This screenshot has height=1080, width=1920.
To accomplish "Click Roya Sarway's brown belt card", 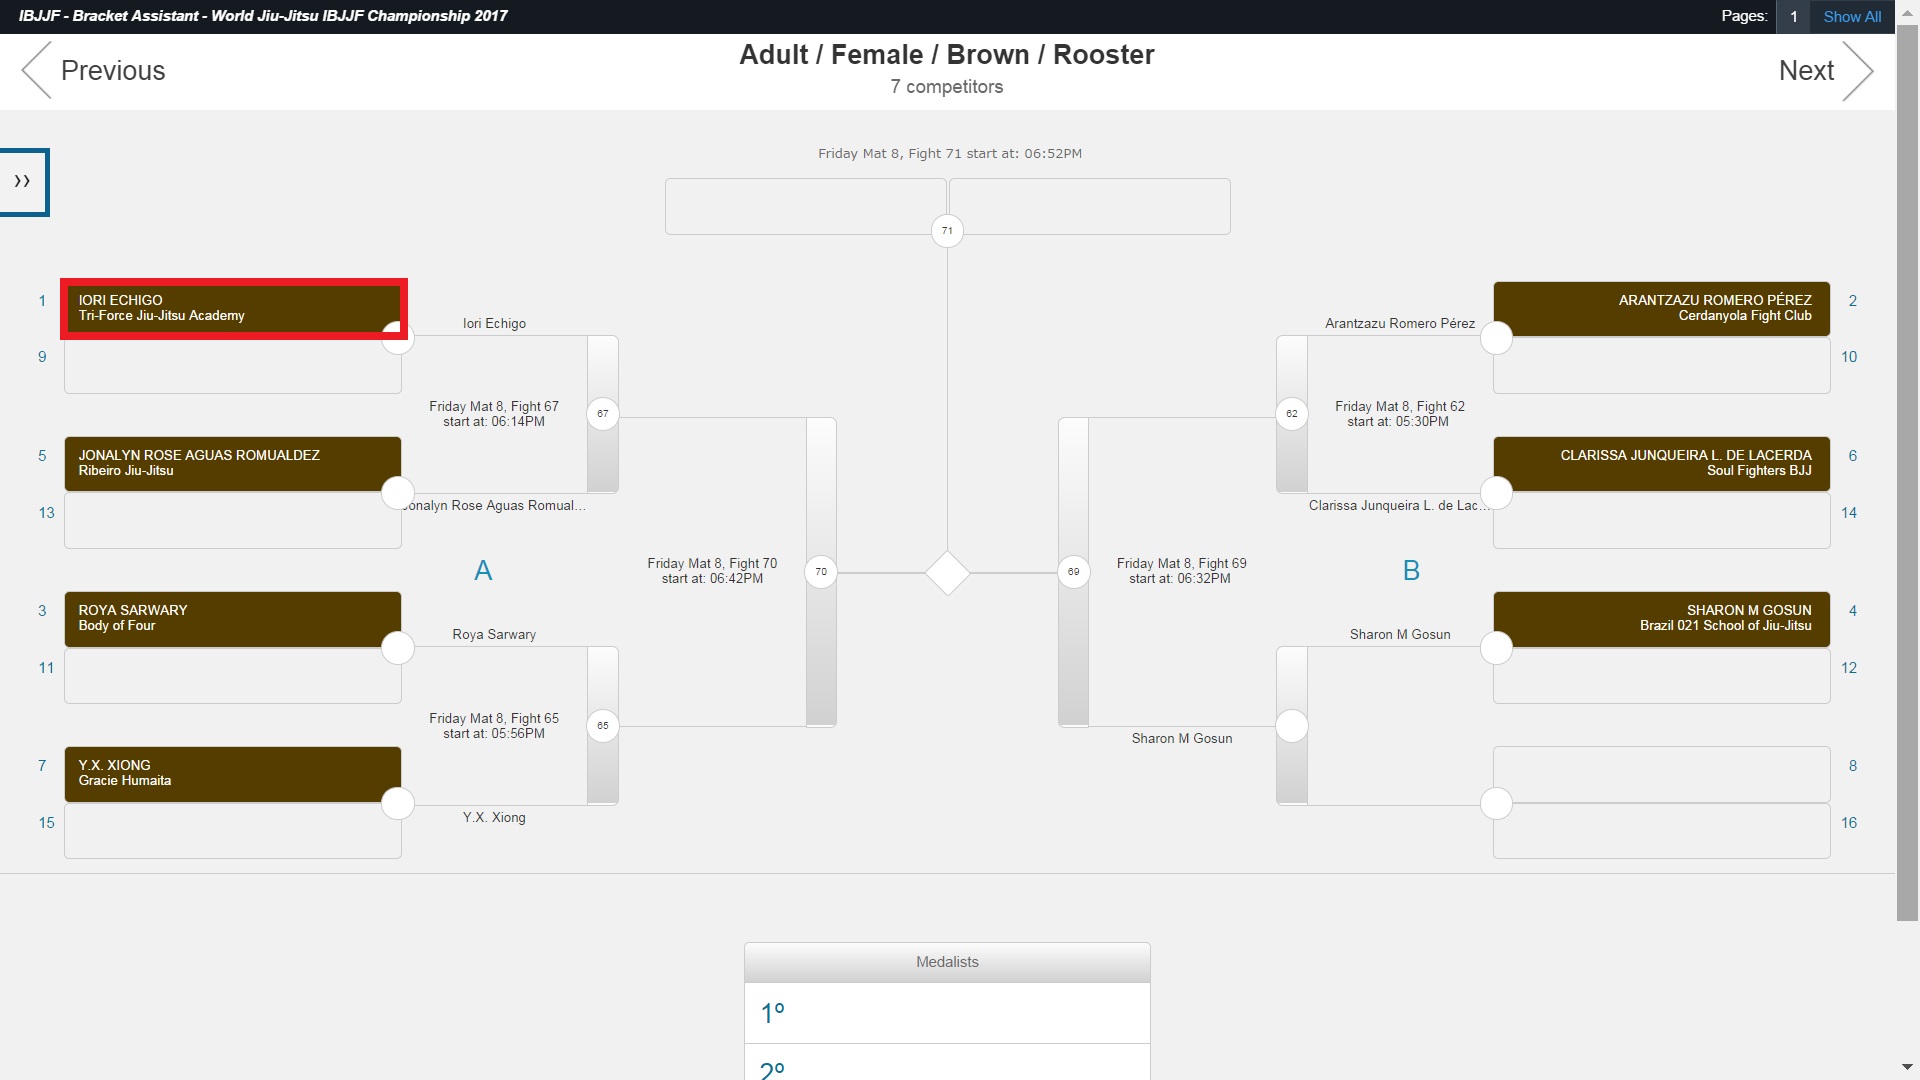I will pos(232,618).
